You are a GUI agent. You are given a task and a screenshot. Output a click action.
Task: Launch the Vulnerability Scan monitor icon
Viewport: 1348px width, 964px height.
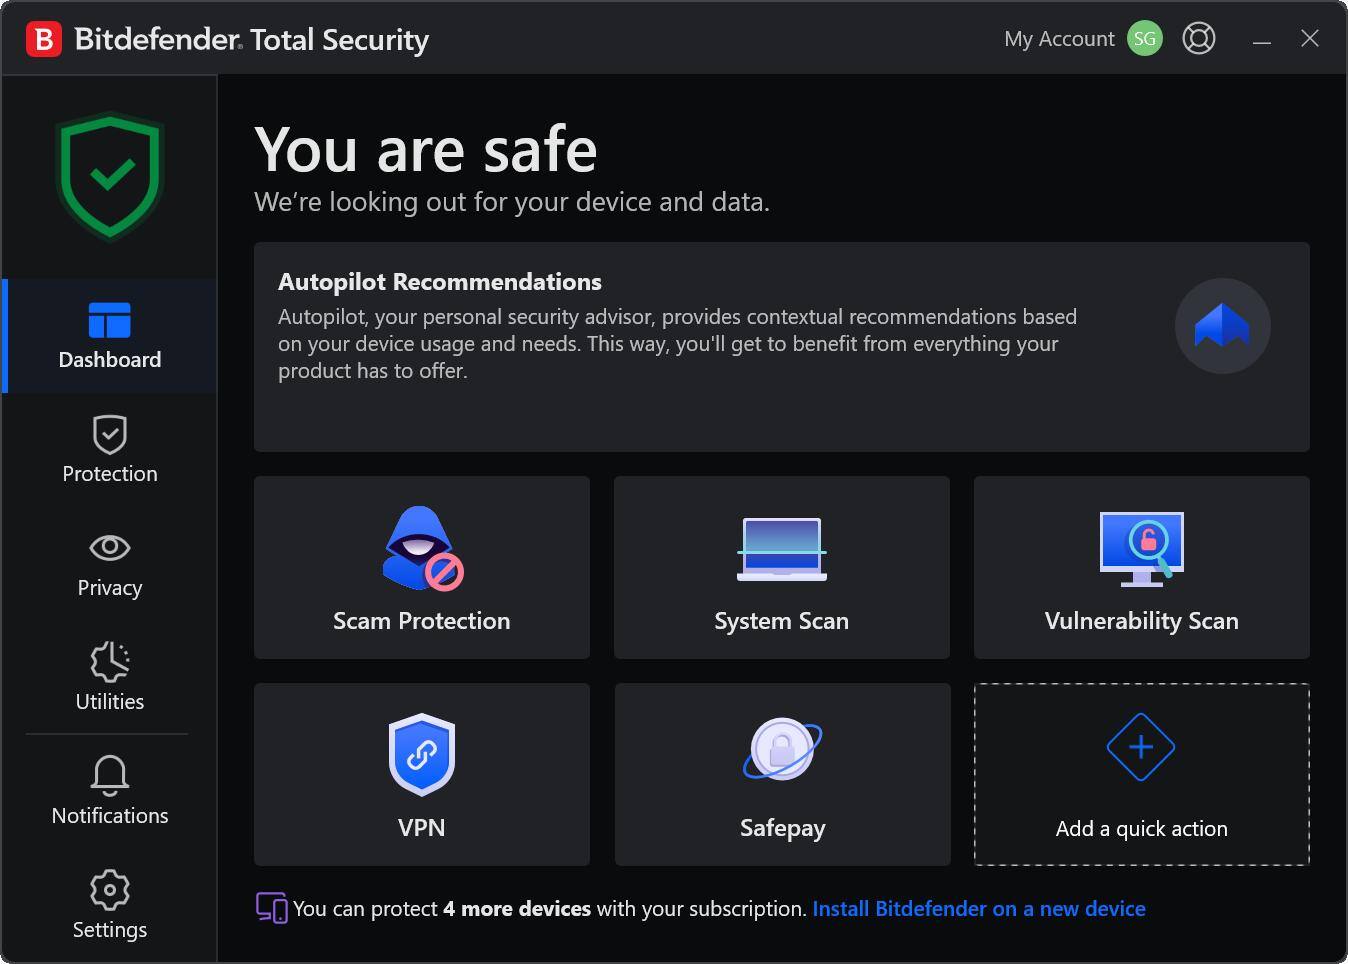1141,548
